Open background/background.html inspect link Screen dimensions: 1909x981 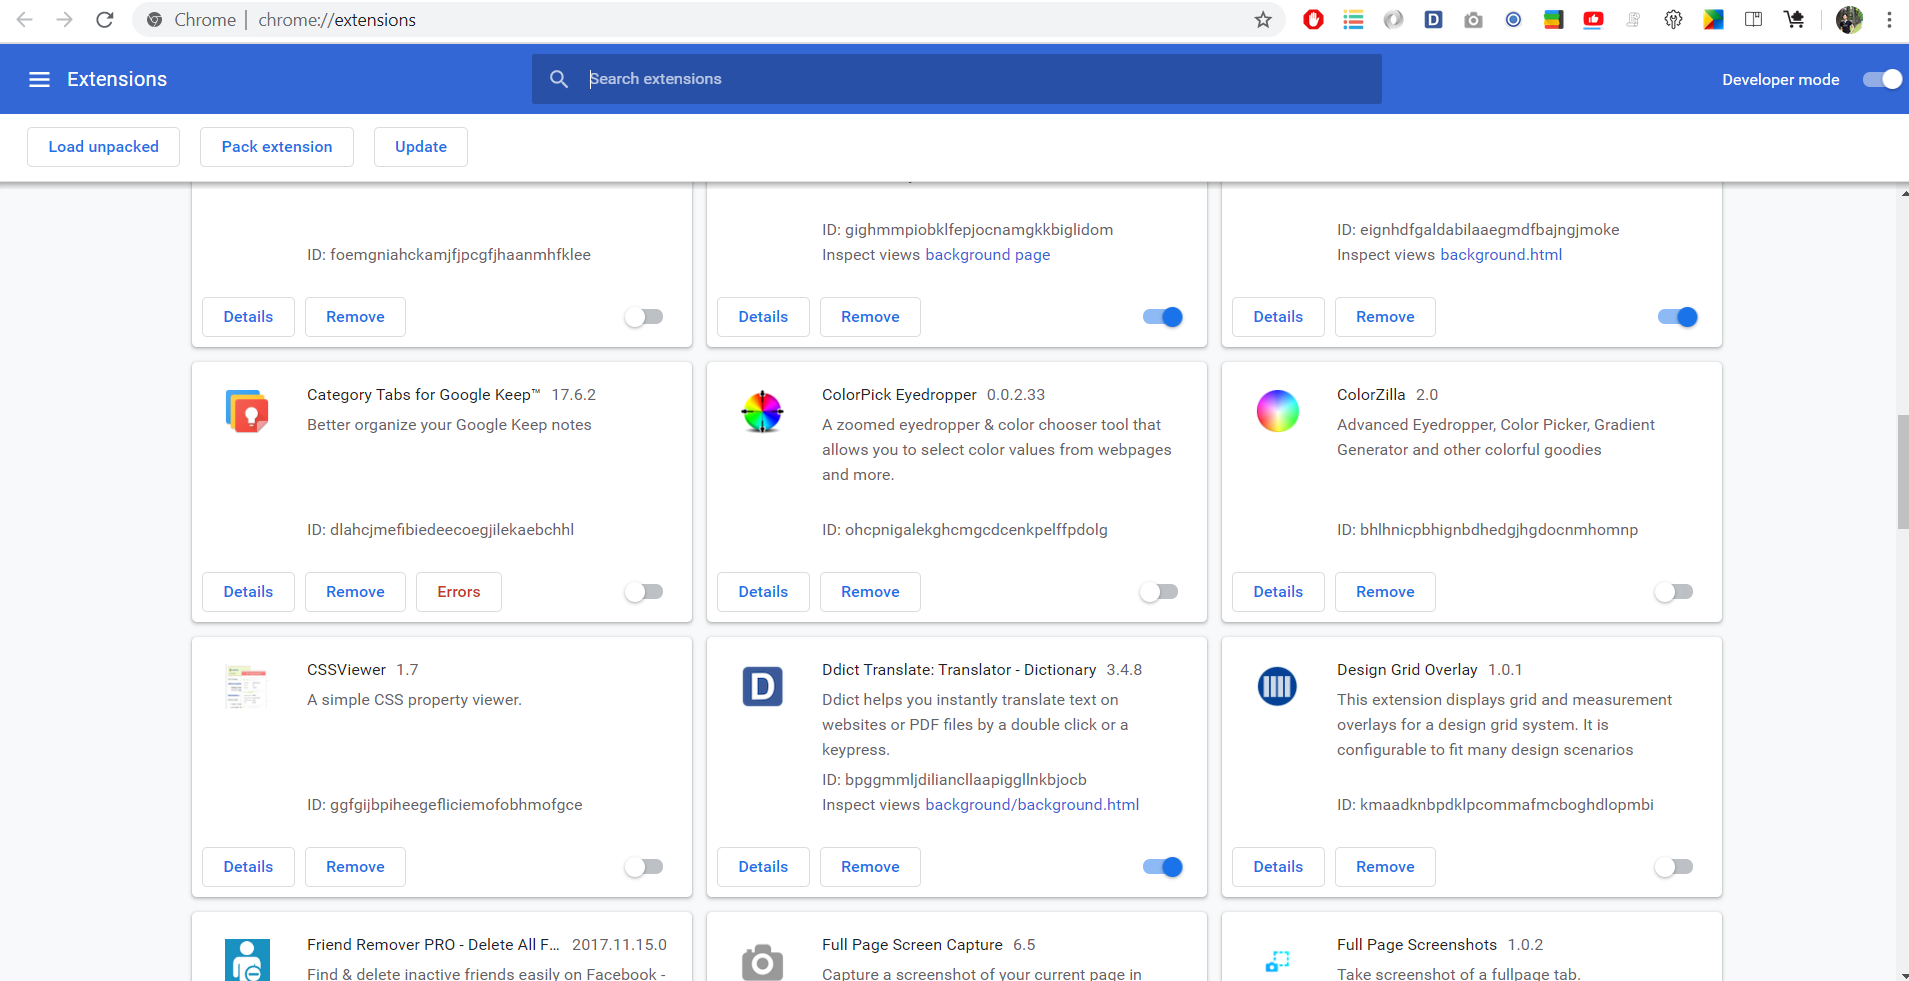coord(1032,805)
